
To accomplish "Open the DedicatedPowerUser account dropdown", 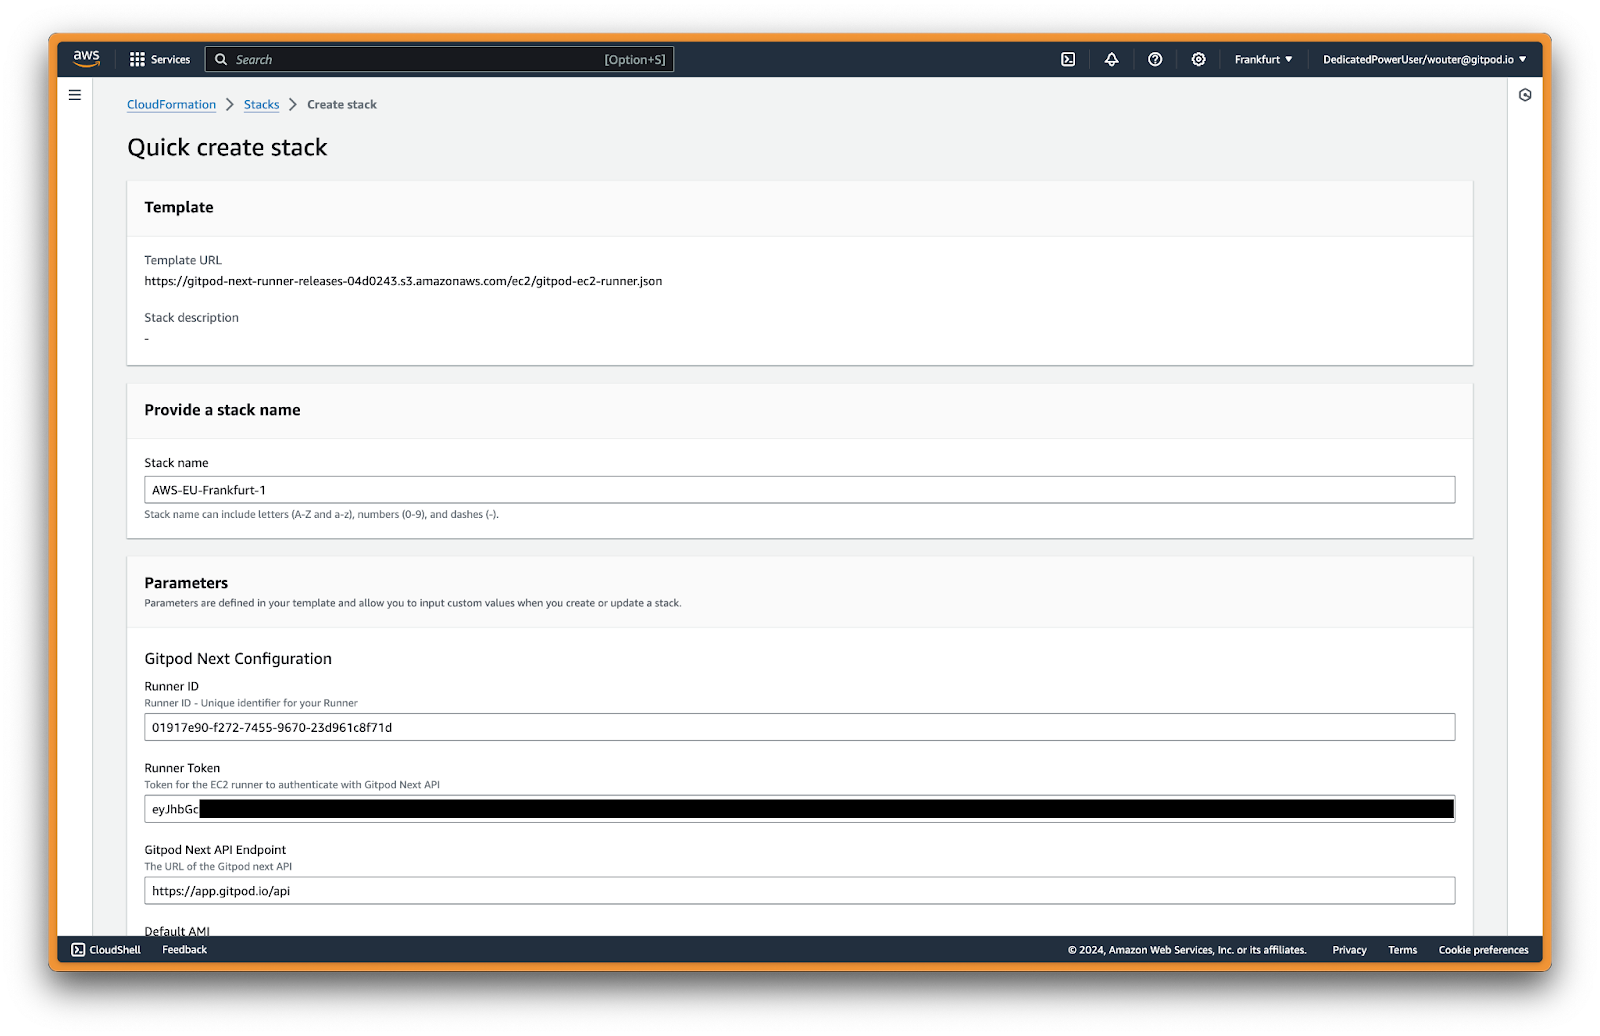I will pos(1424,60).
